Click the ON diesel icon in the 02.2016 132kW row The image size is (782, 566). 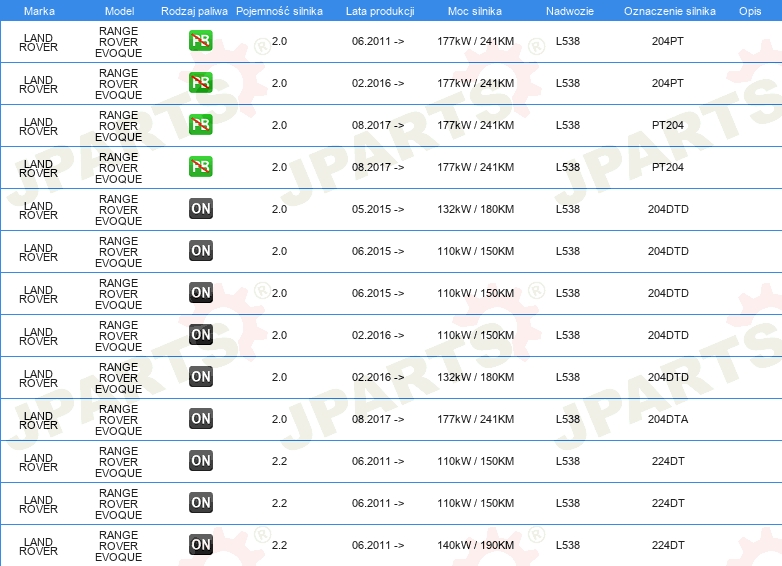pyautogui.click(x=200, y=377)
